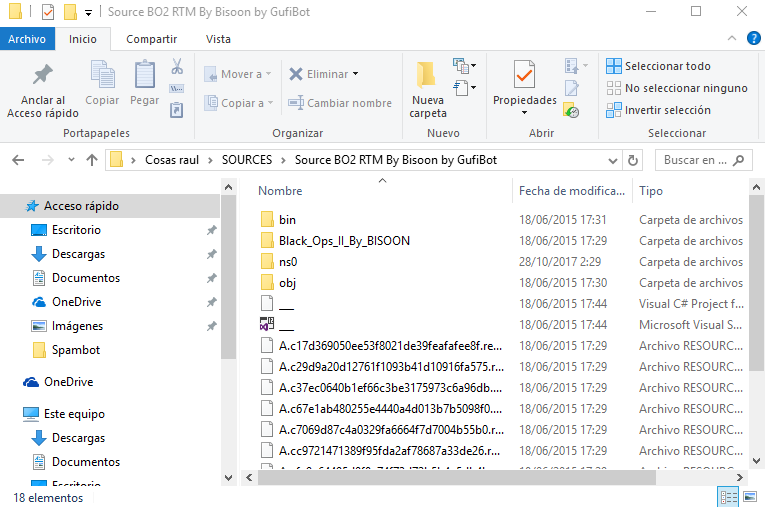Customize Quick Access Toolbar dropdown
The image size is (765, 507).
pos(88,13)
